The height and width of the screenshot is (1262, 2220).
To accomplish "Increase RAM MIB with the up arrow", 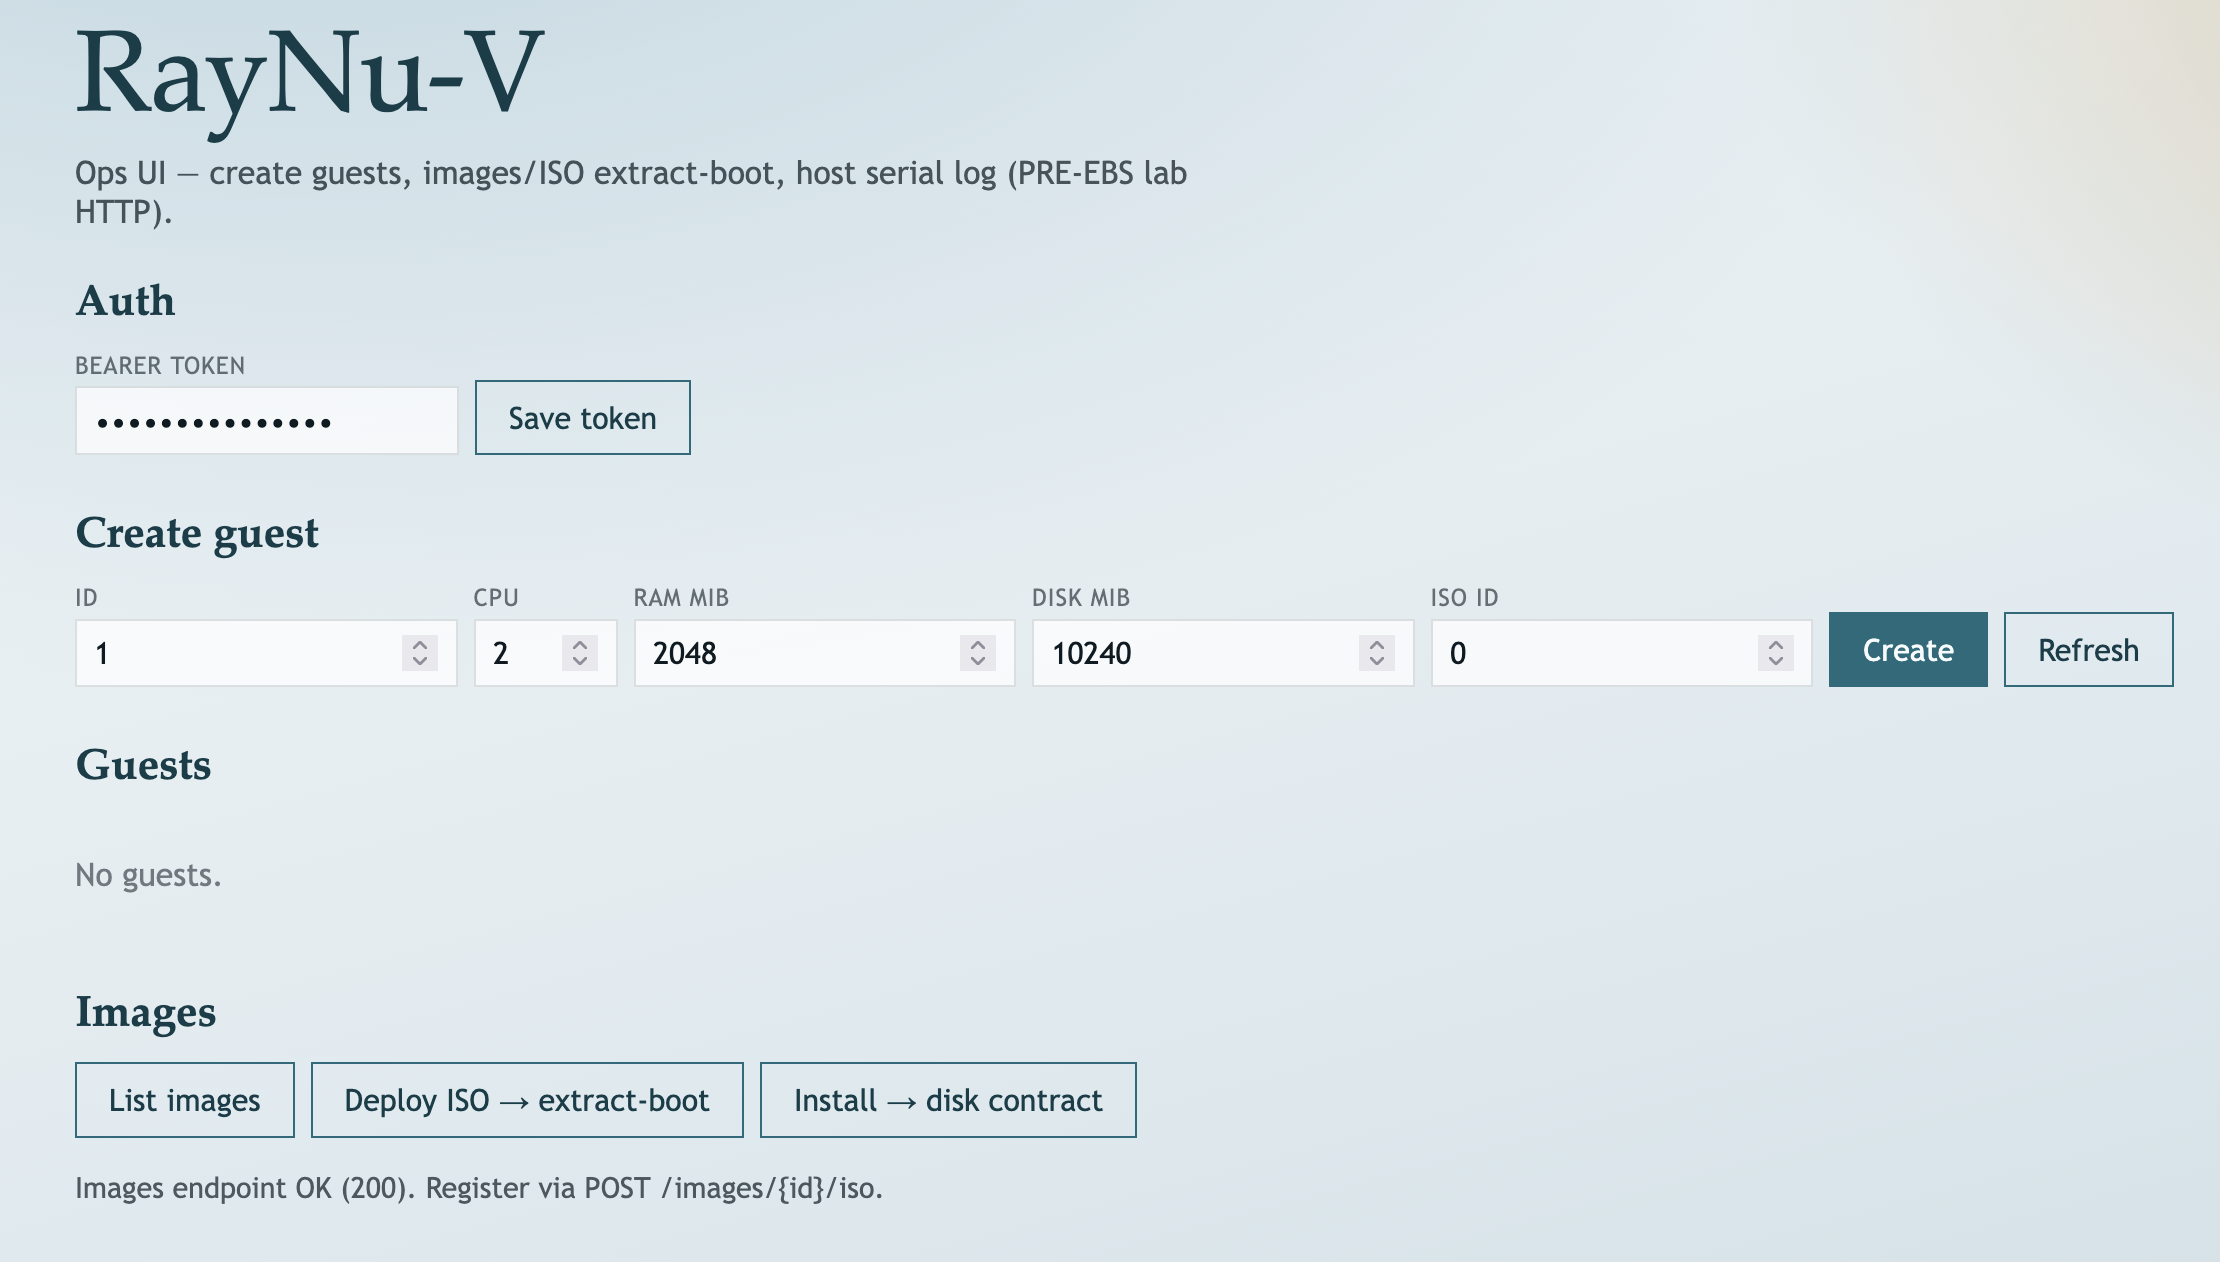I will (x=978, y=644).
